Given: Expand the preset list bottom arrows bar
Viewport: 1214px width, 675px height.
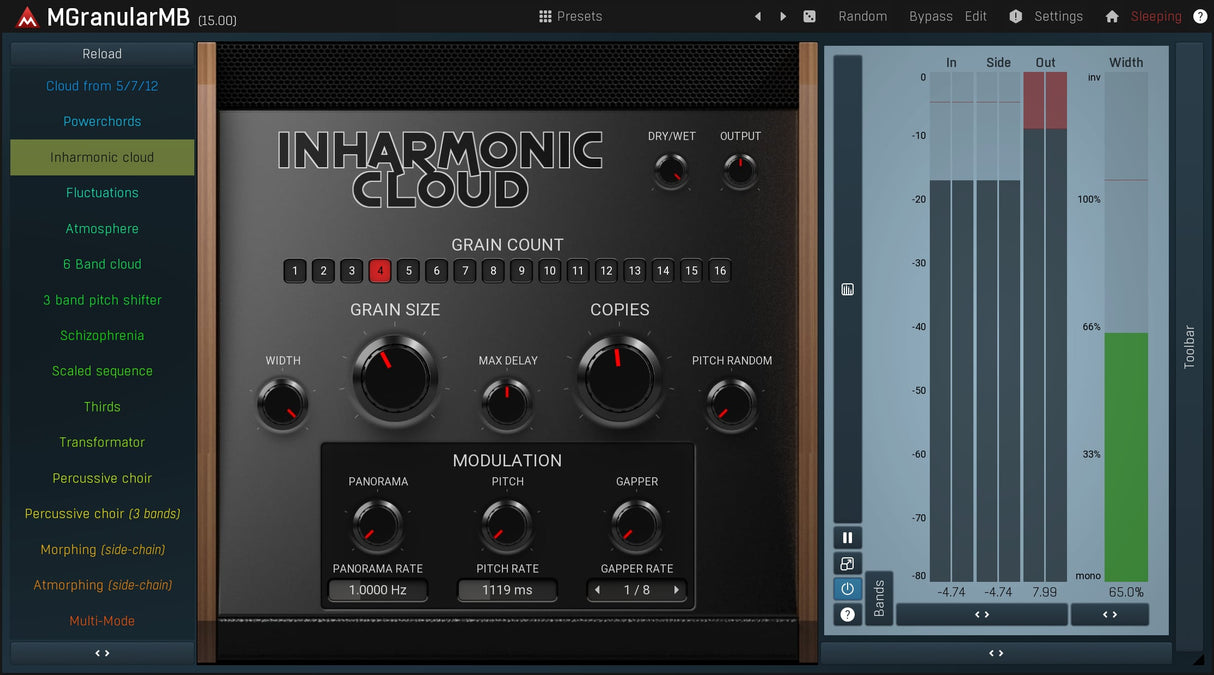Looking at the screenshot, I should 102,653.
